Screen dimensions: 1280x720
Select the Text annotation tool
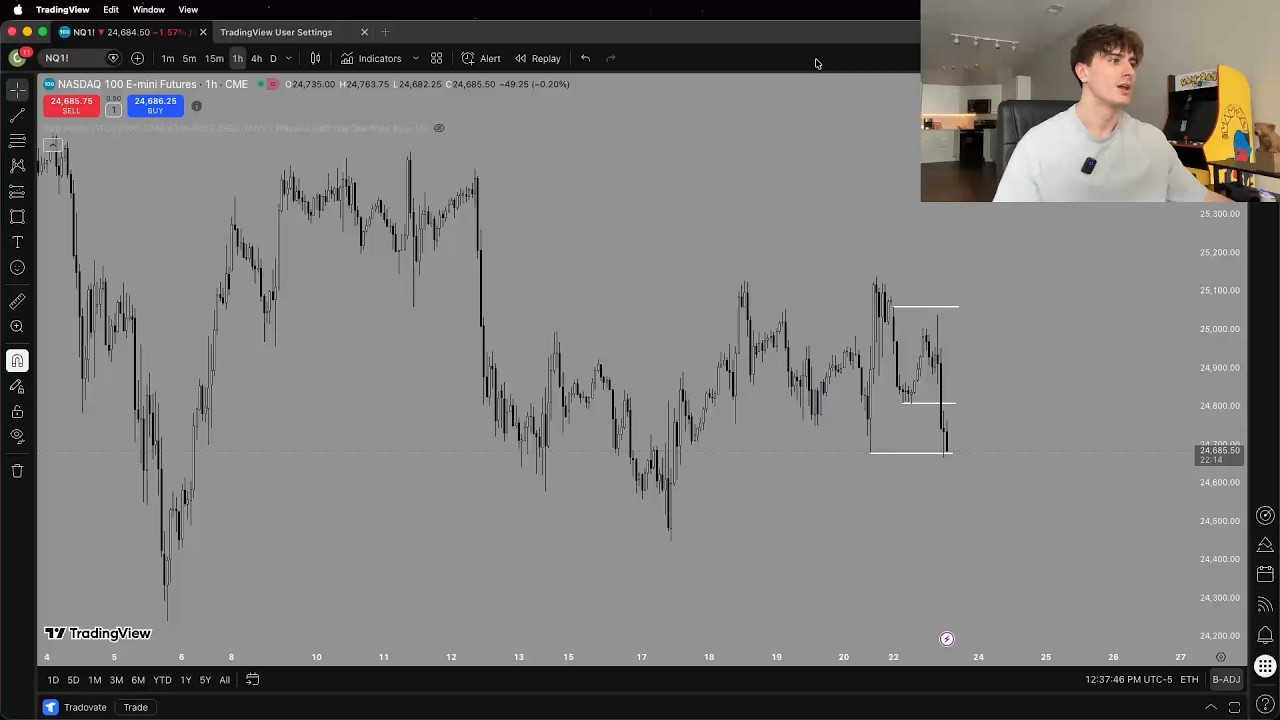click(x=17, y=242)
